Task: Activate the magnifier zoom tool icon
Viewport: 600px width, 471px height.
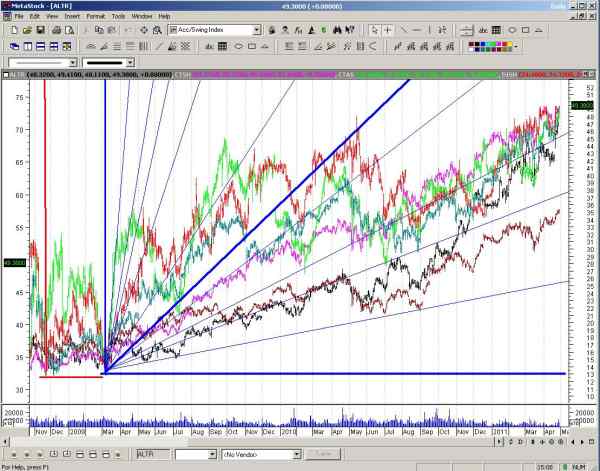Action: point(157,30)
